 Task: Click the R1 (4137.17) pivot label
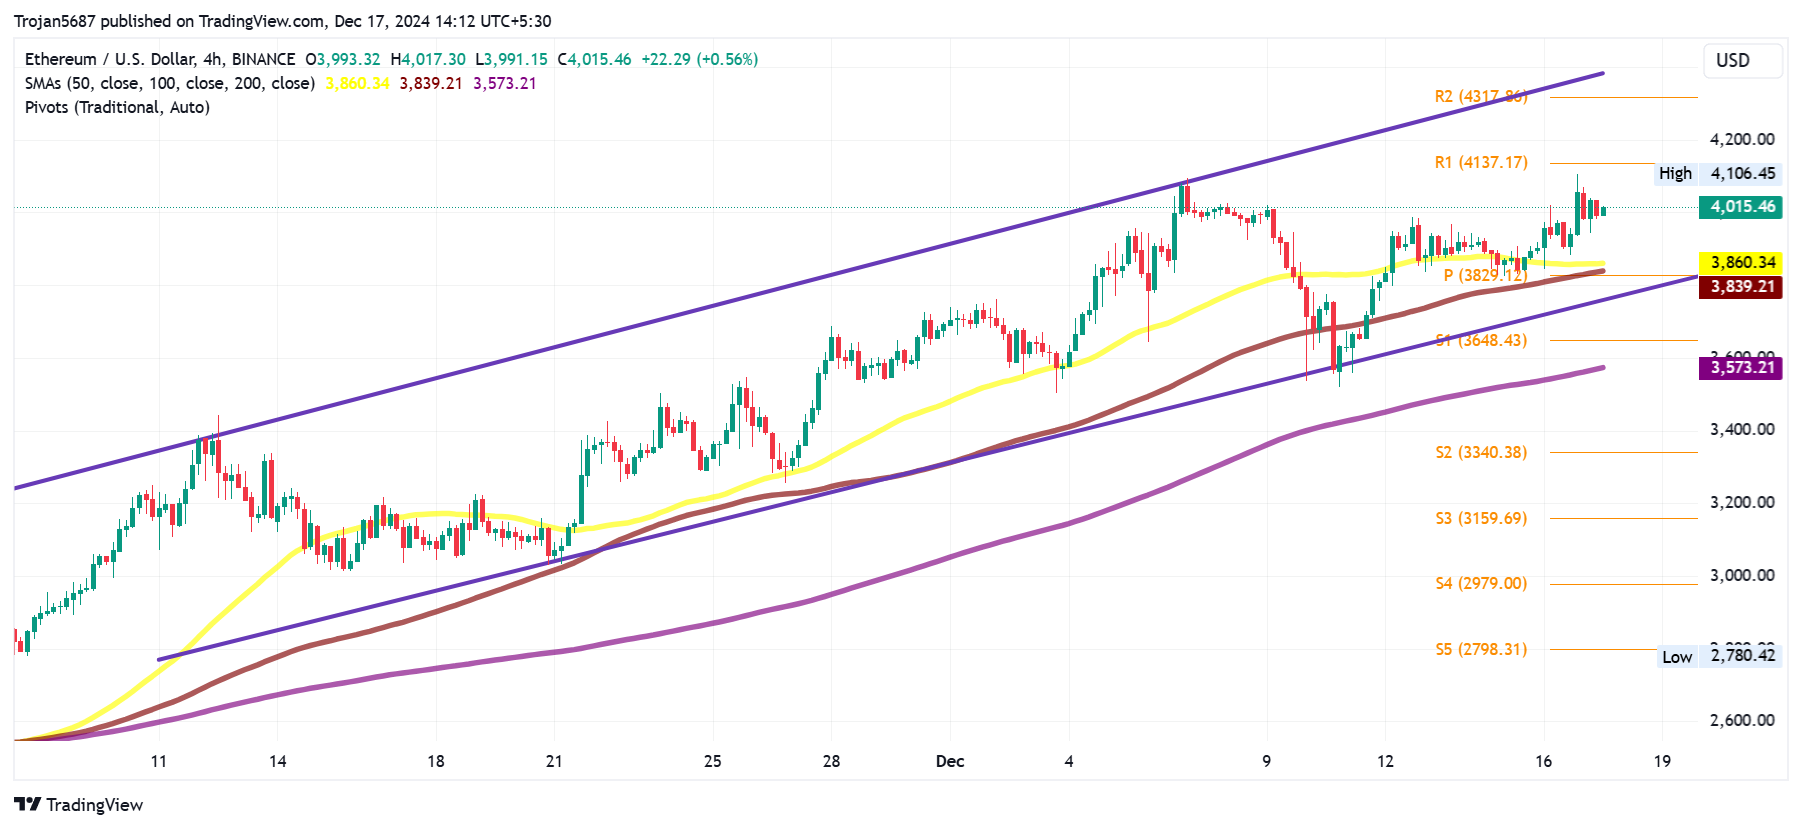[1481, 162]
